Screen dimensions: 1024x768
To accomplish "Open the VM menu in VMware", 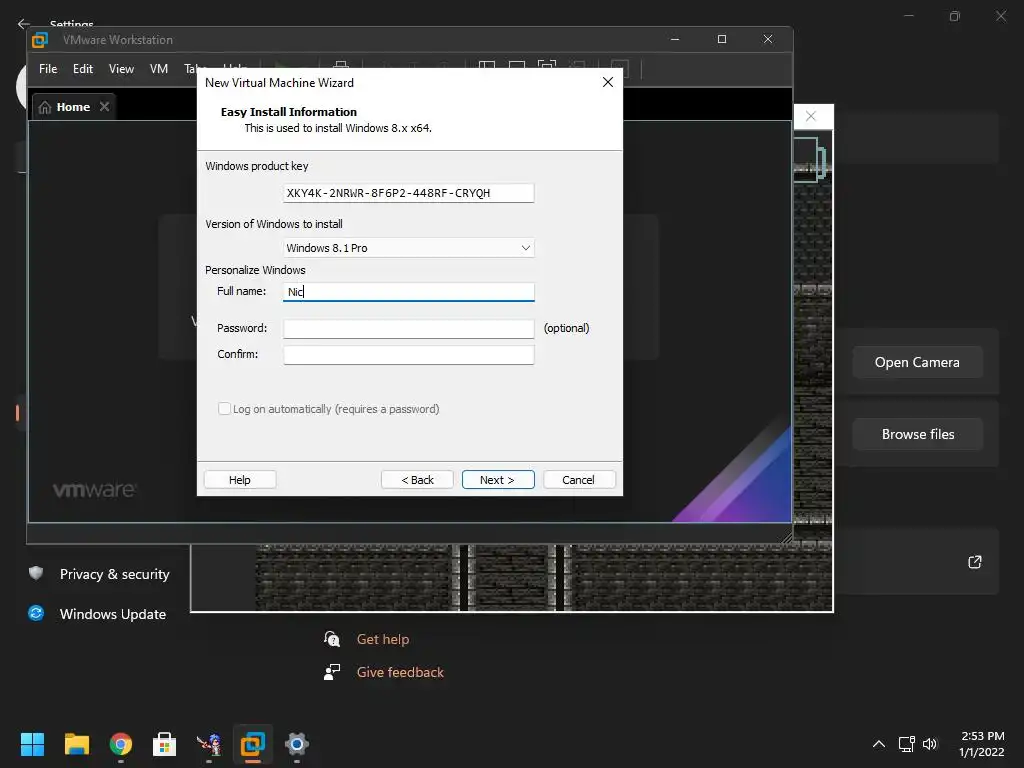I will [x=159, y=69].
